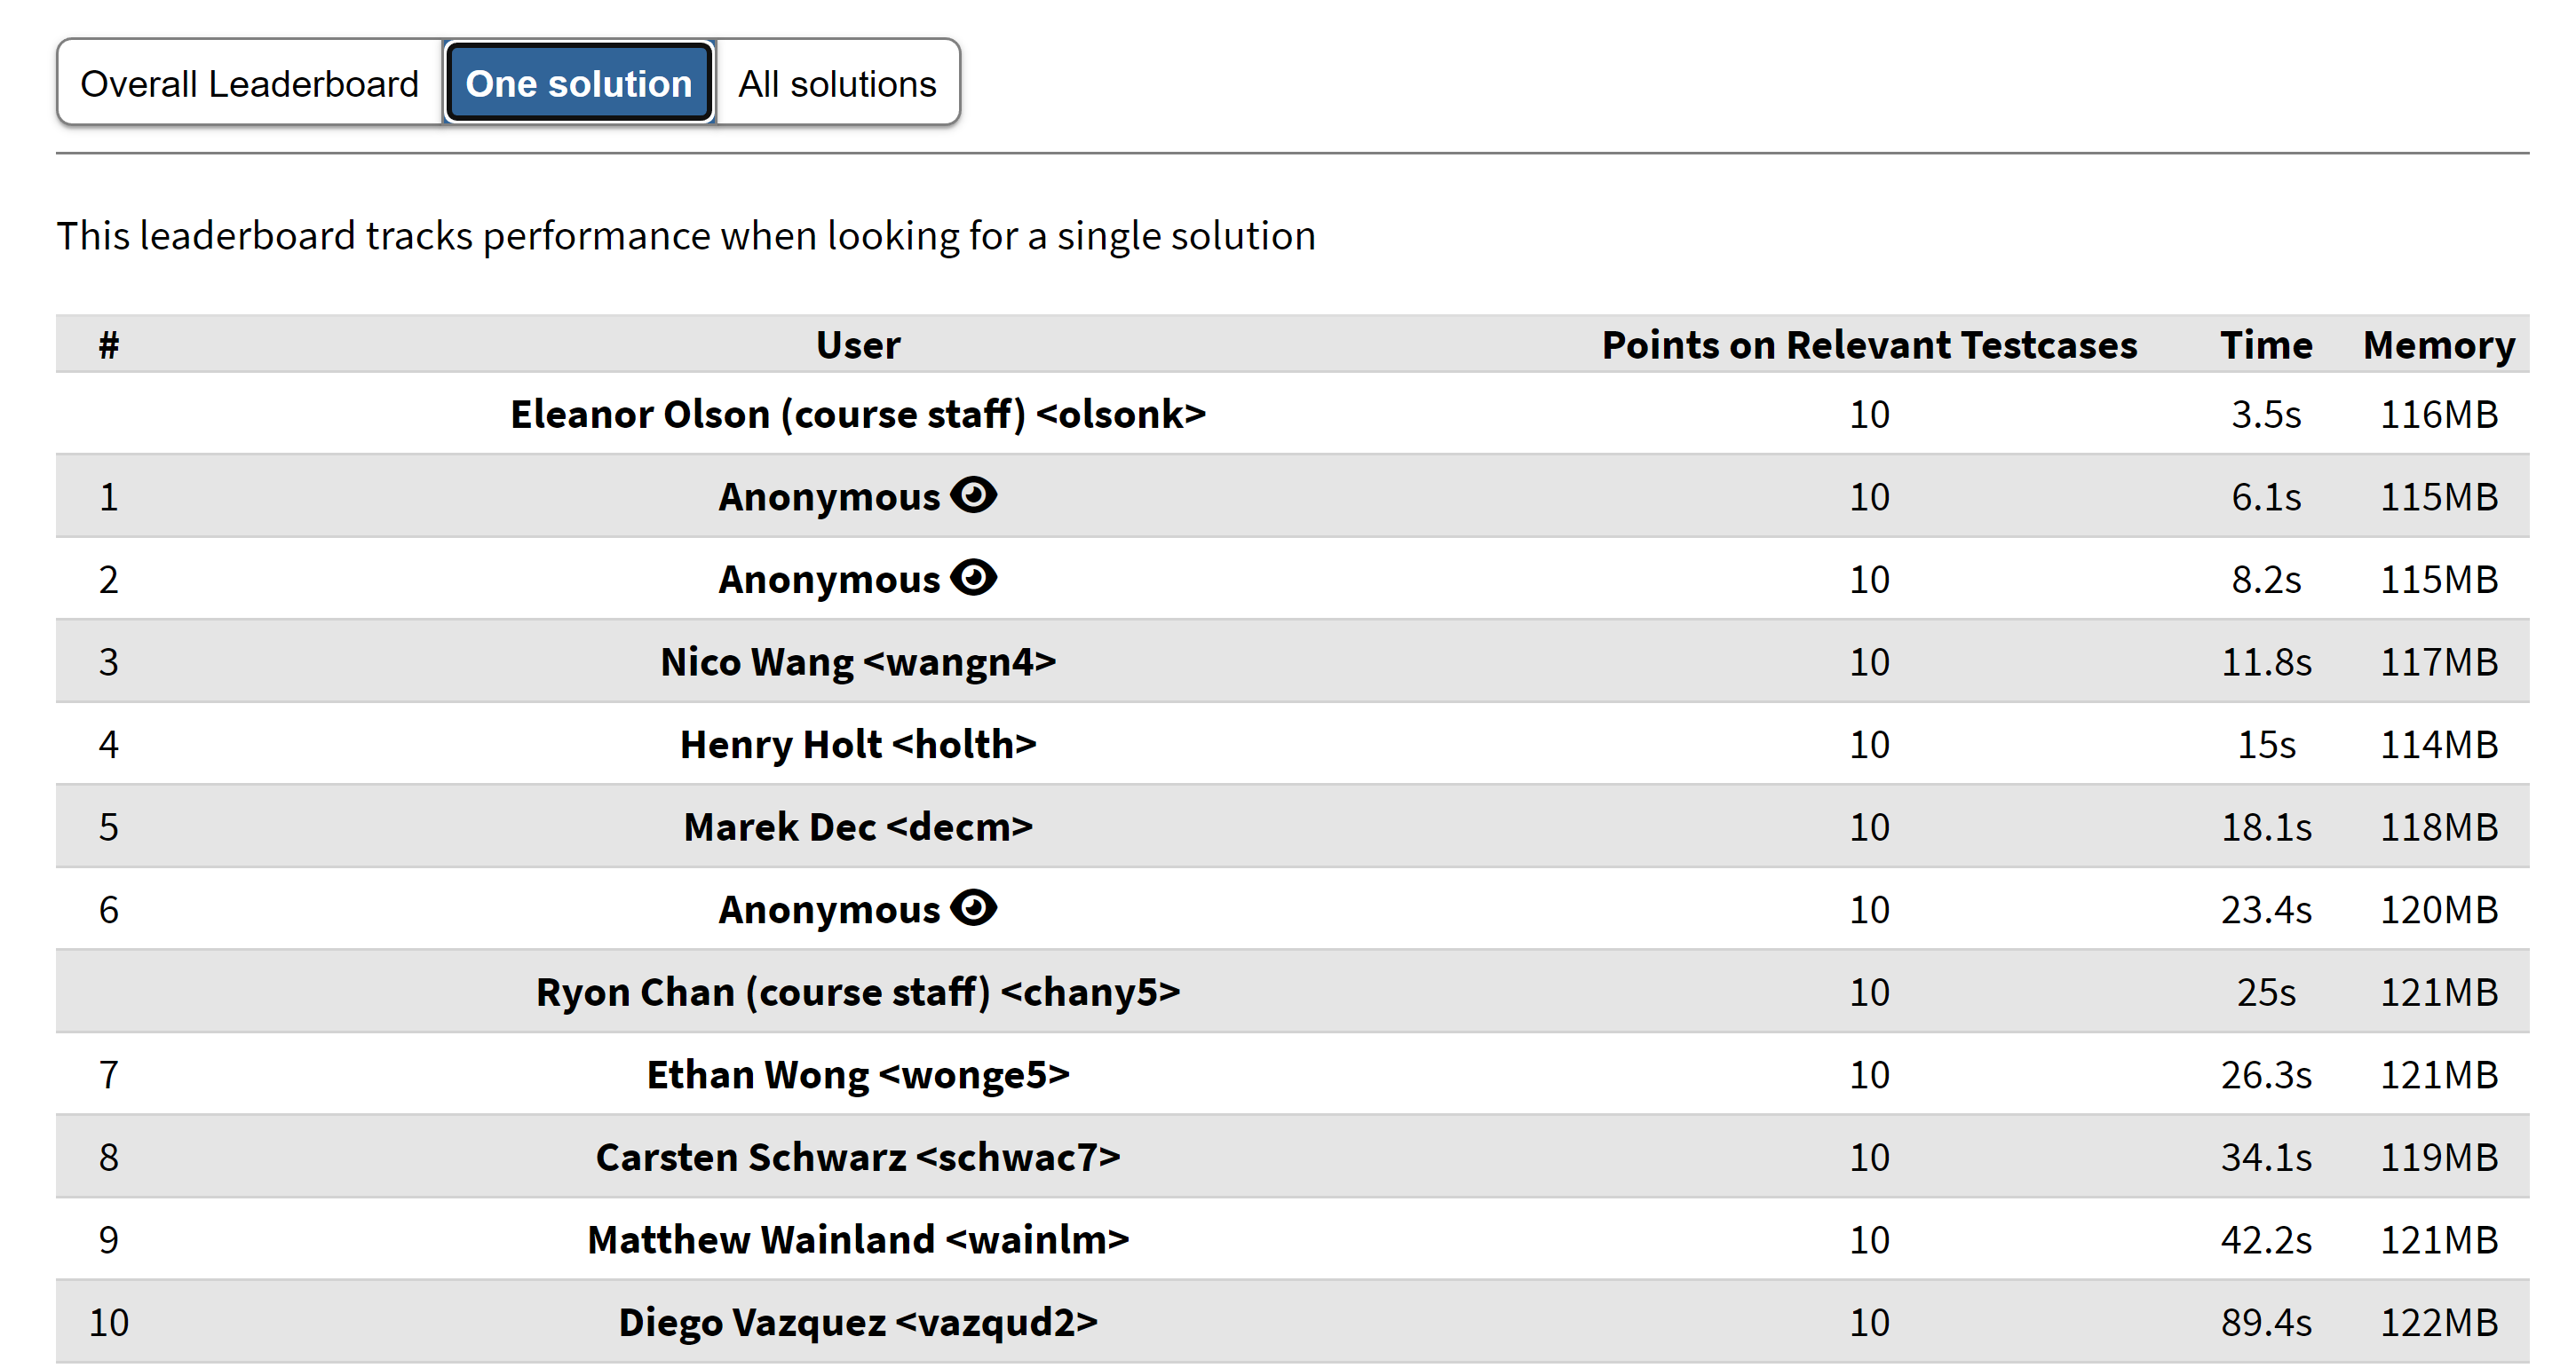Click Matthew Wainland wainlm user name
This screenshot has width=2576, height=1368.
click(x=858, y=1240)
